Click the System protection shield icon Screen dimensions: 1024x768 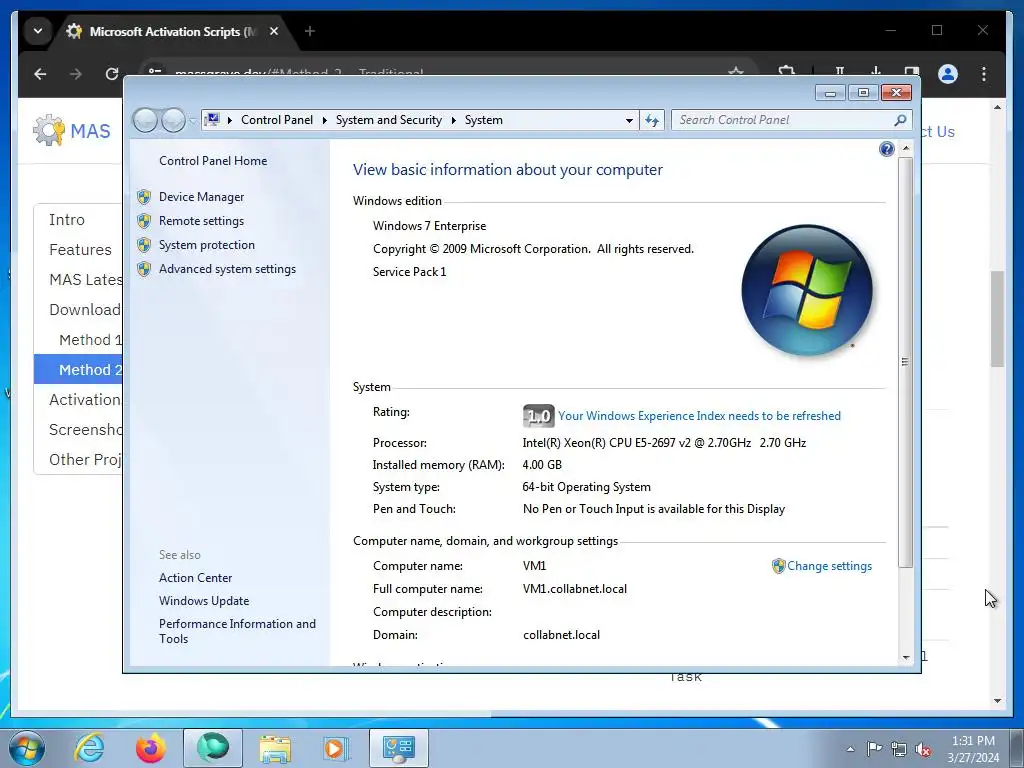pyautogui.click(x=144, y=245)
